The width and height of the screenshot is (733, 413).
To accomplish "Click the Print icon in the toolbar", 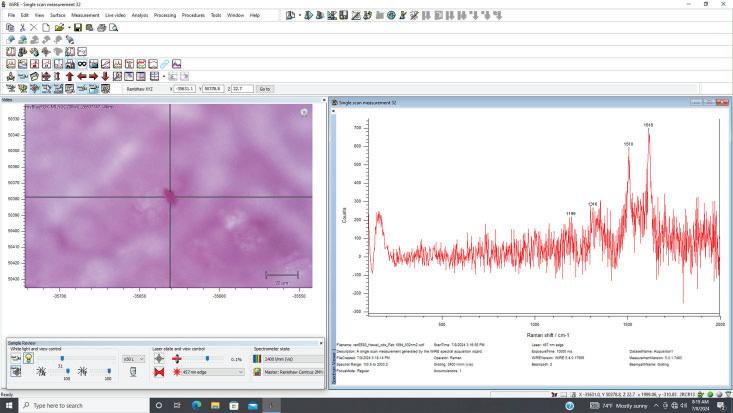I will point(101,28).
